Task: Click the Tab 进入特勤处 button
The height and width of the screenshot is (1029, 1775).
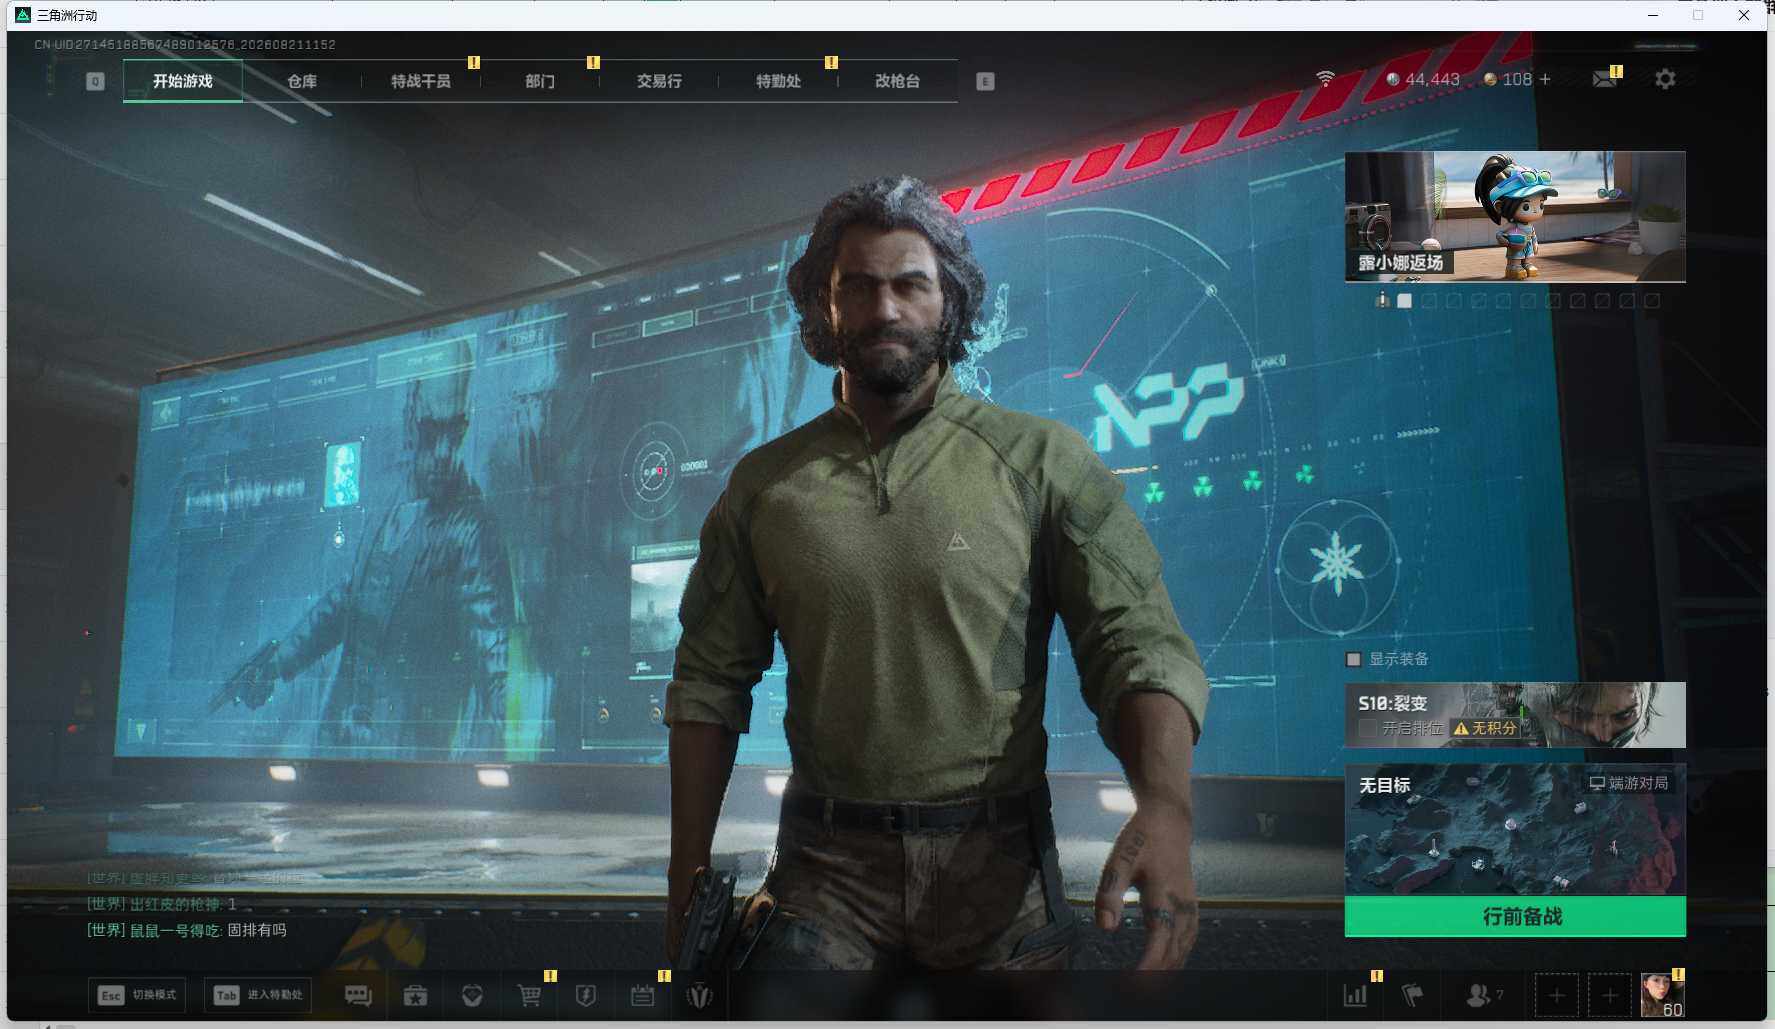Action: tap(259, 995)
